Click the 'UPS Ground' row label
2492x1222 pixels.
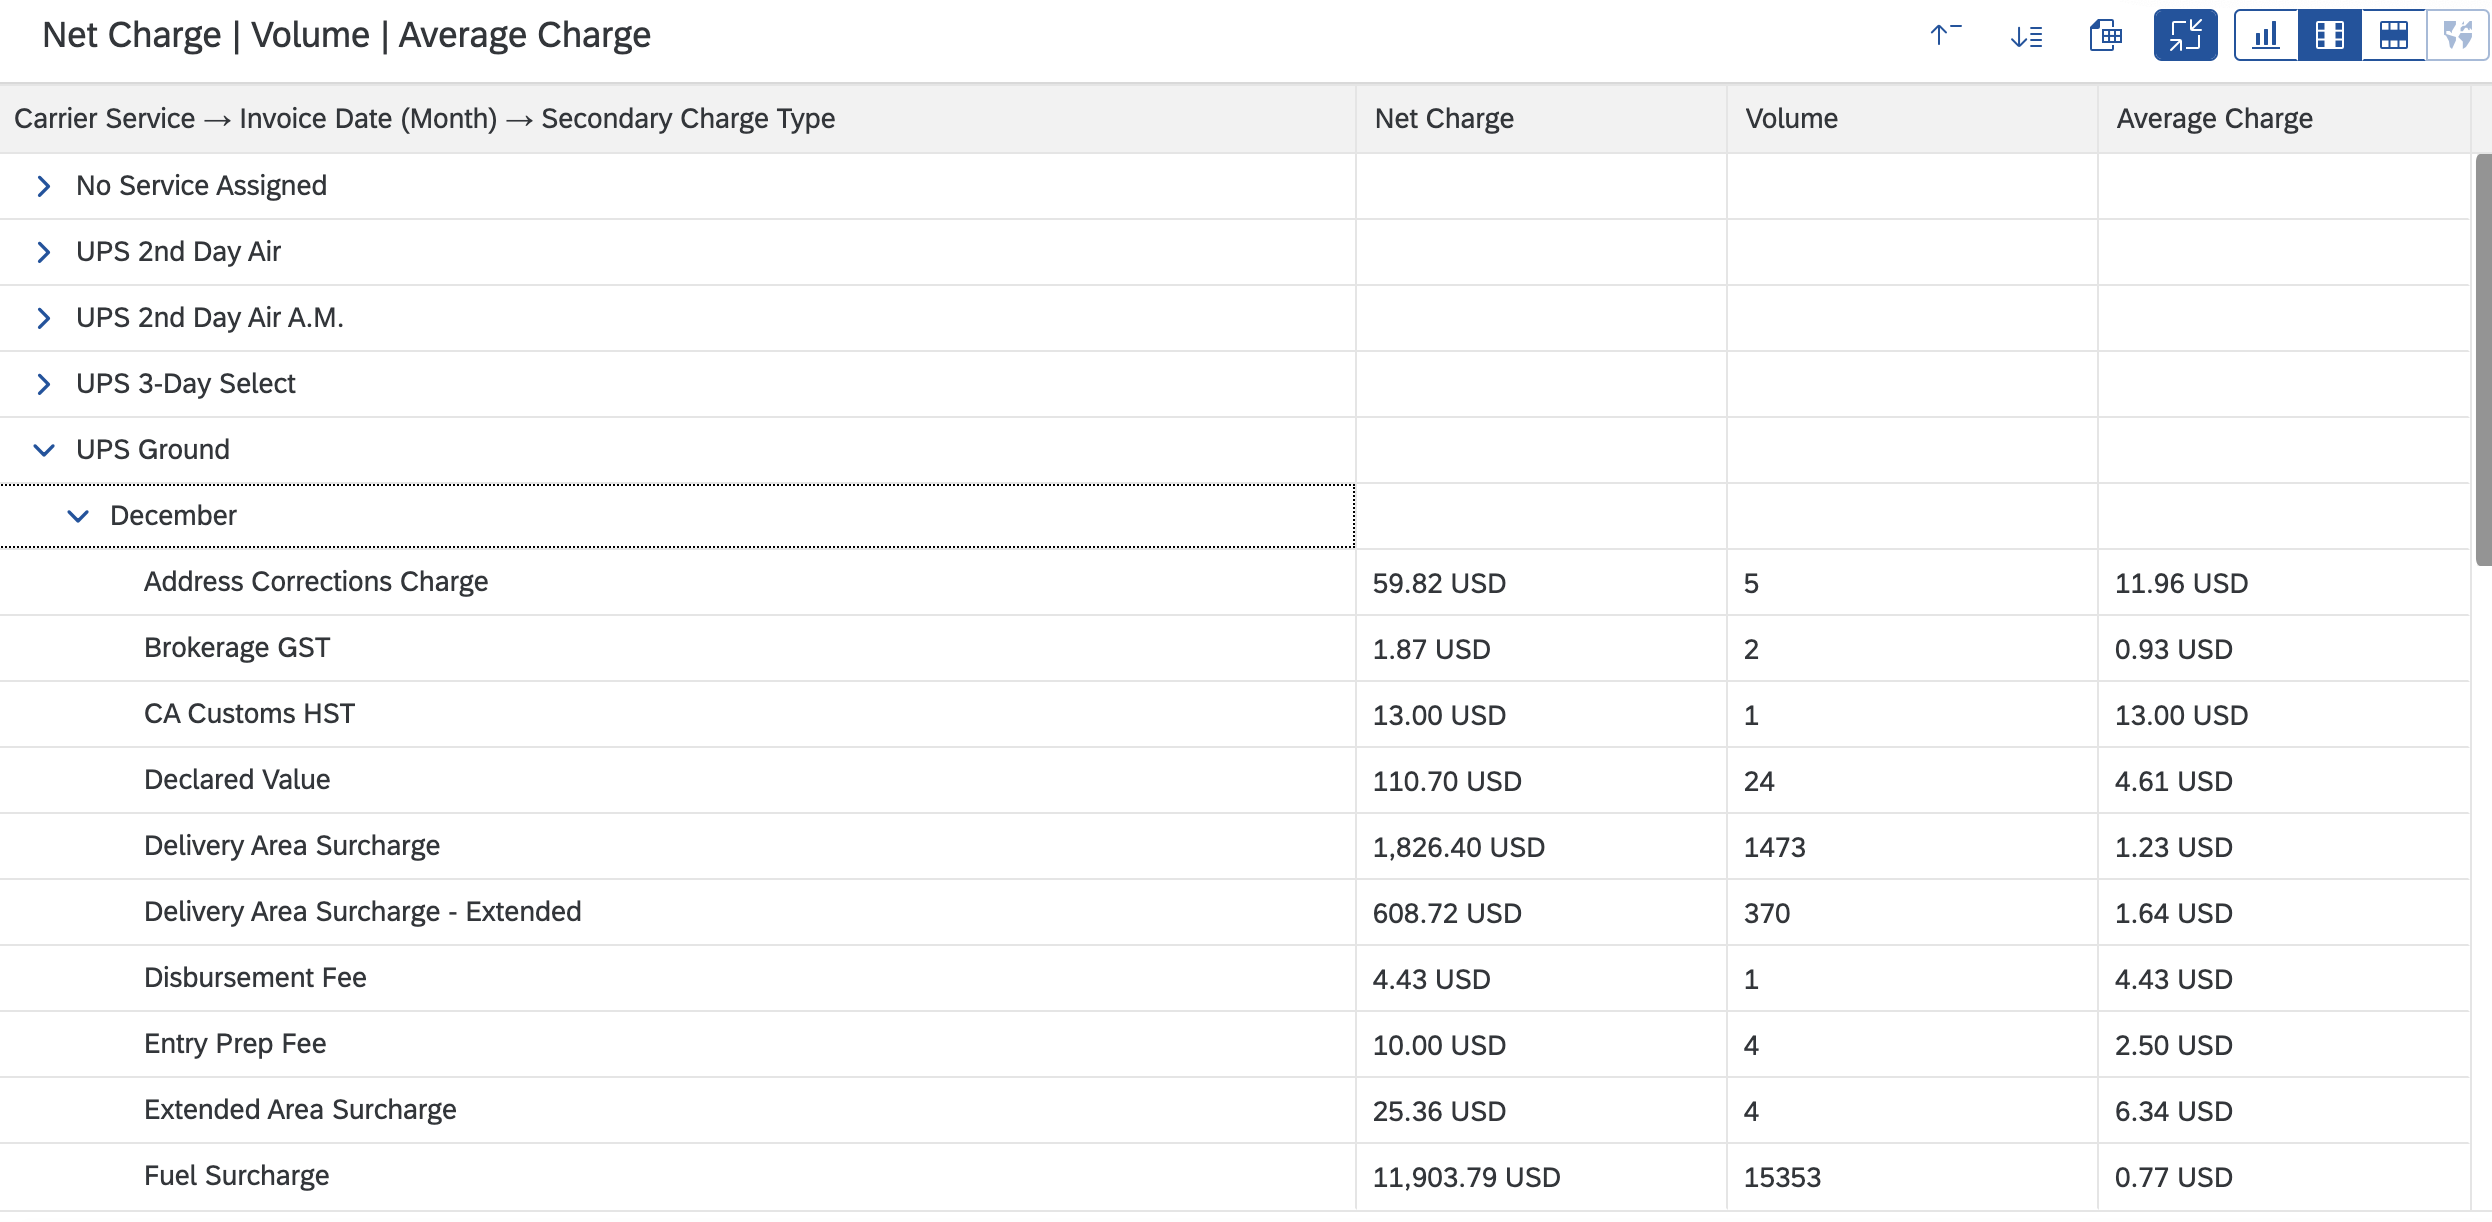(153, 450)
